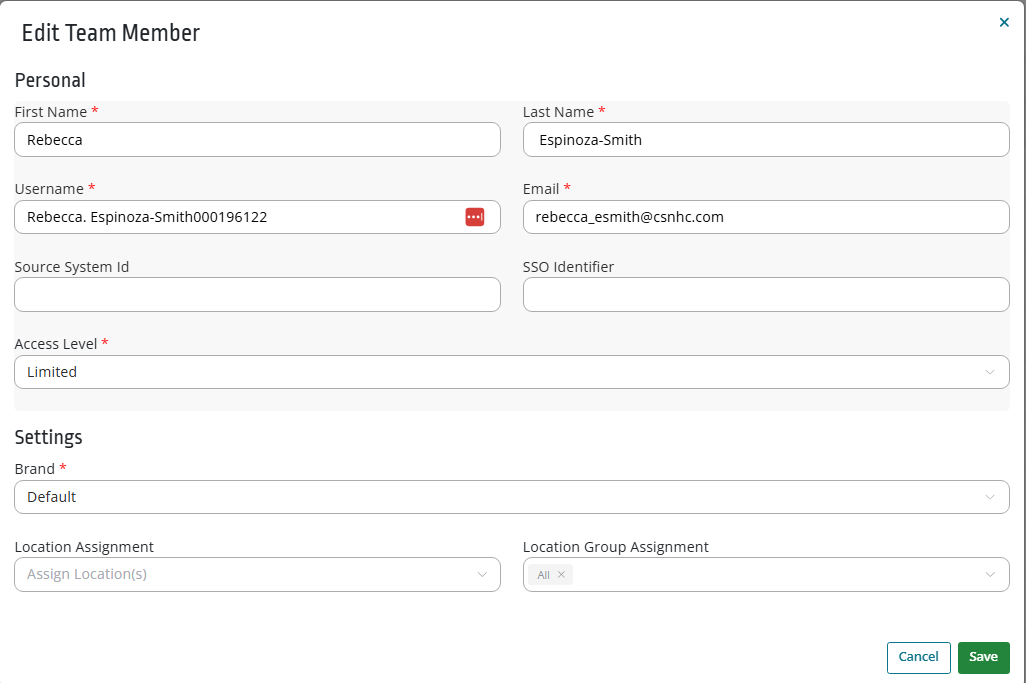1026x683 pixels.
Task: Close the Edit Team Member dialog
Action: point(1004,21)
